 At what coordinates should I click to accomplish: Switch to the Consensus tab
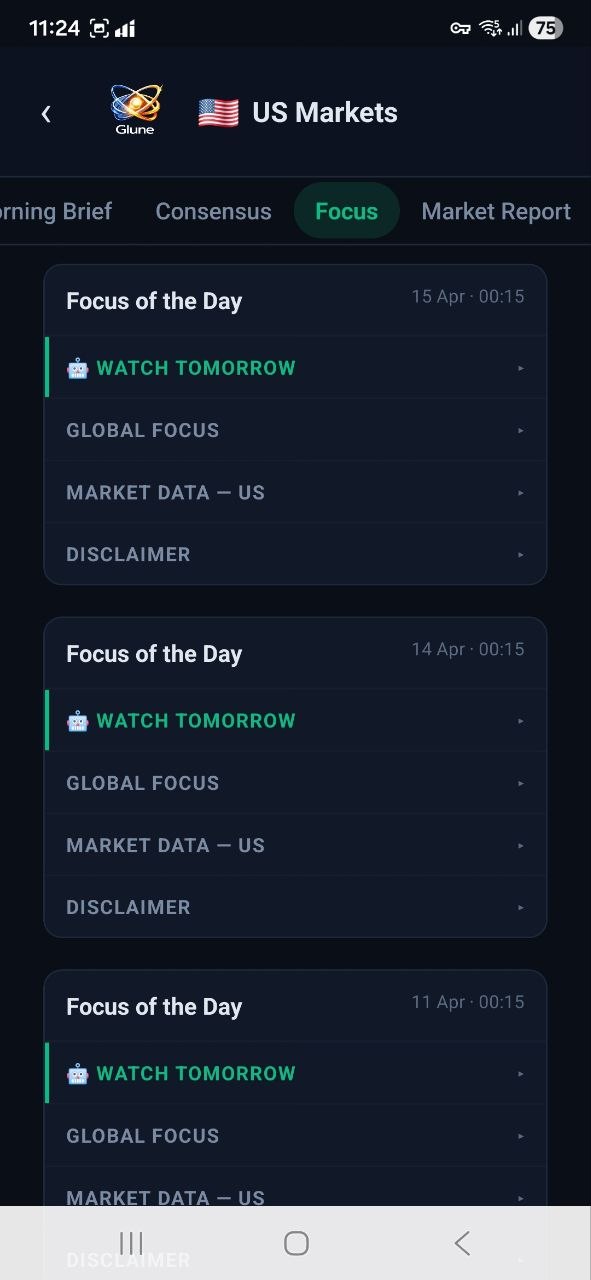pyautogui.click(x=213, y=211)
